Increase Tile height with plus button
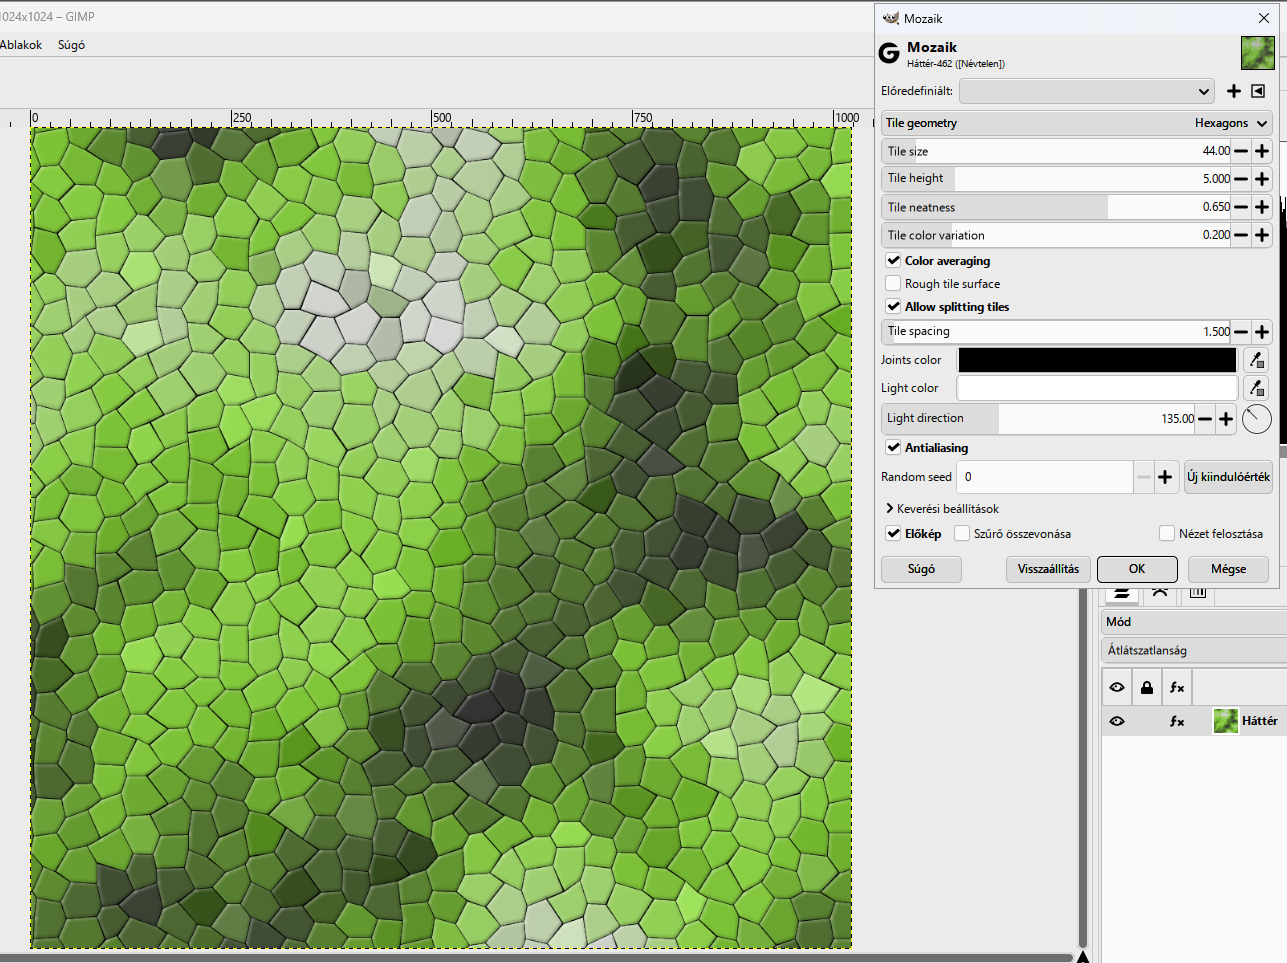Image resolution: width=1287 pixels, height=963 pixels. (x=1262, y=179)
